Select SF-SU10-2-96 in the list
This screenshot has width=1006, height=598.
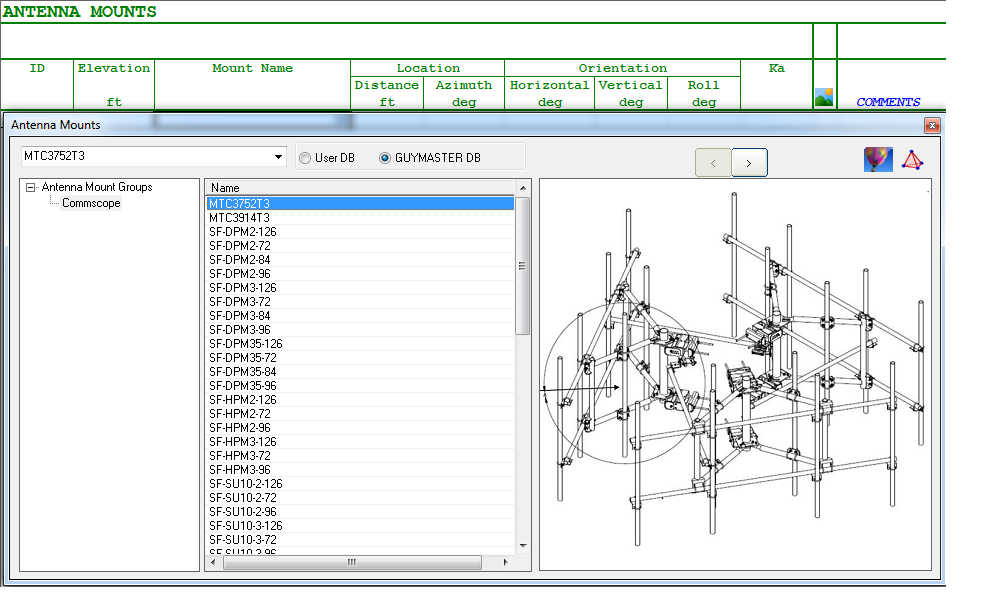360,512
